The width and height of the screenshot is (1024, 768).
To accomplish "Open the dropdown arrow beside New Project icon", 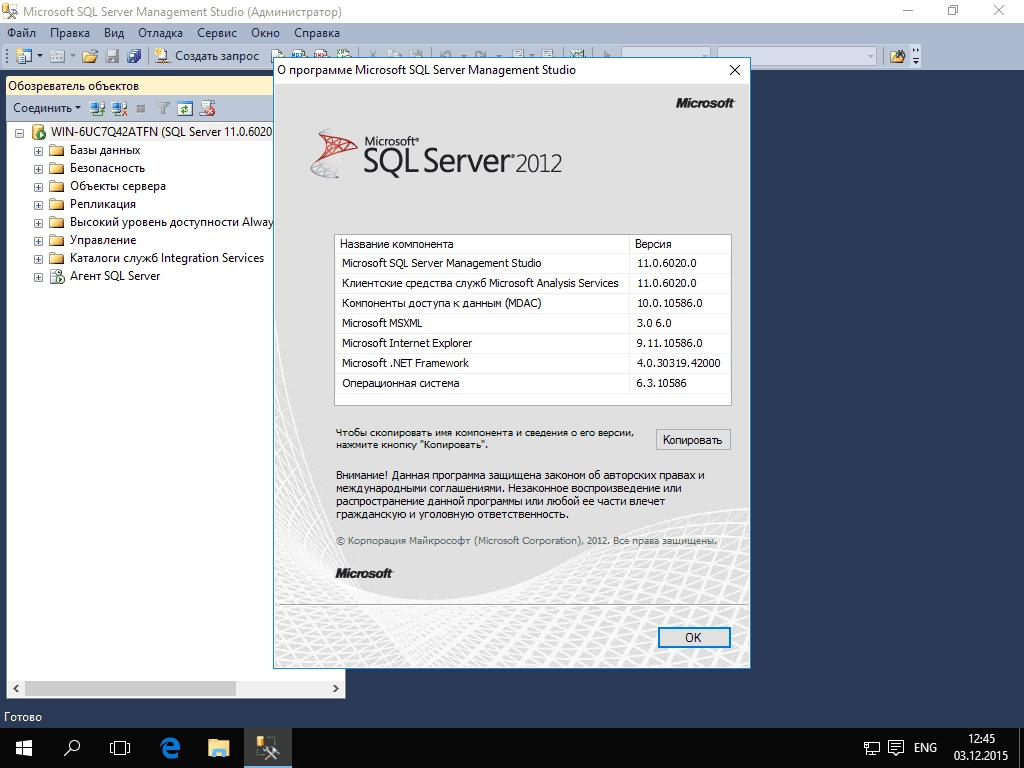I will pos(39,56).
